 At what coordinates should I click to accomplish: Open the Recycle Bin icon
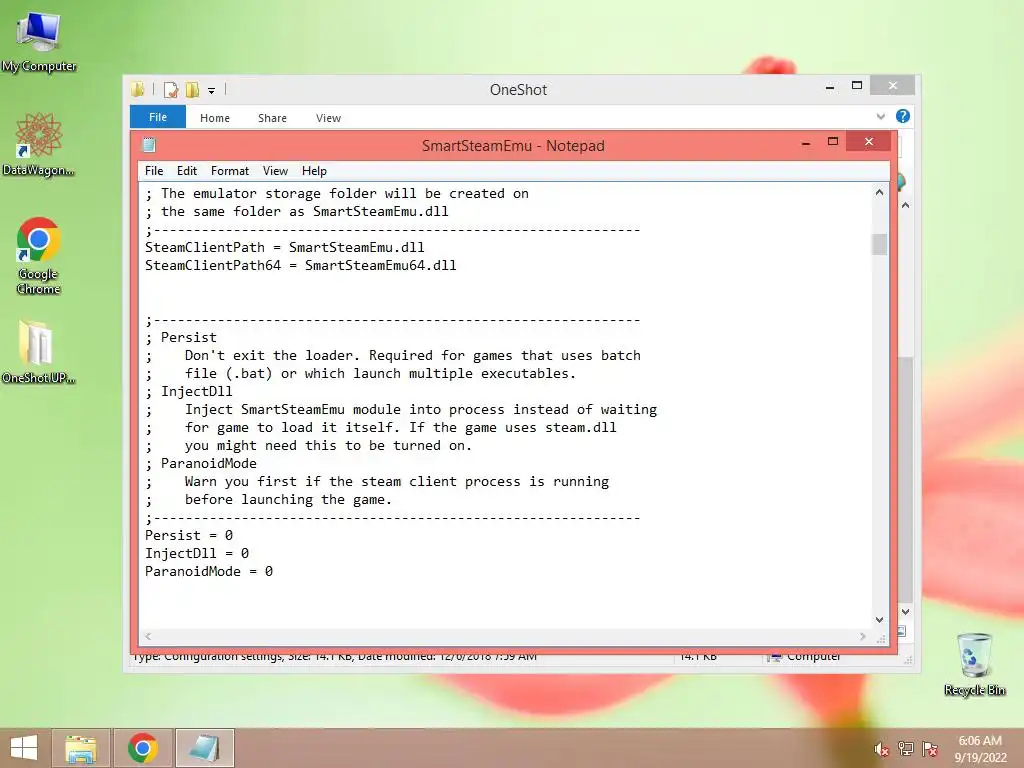click(974, 664)
